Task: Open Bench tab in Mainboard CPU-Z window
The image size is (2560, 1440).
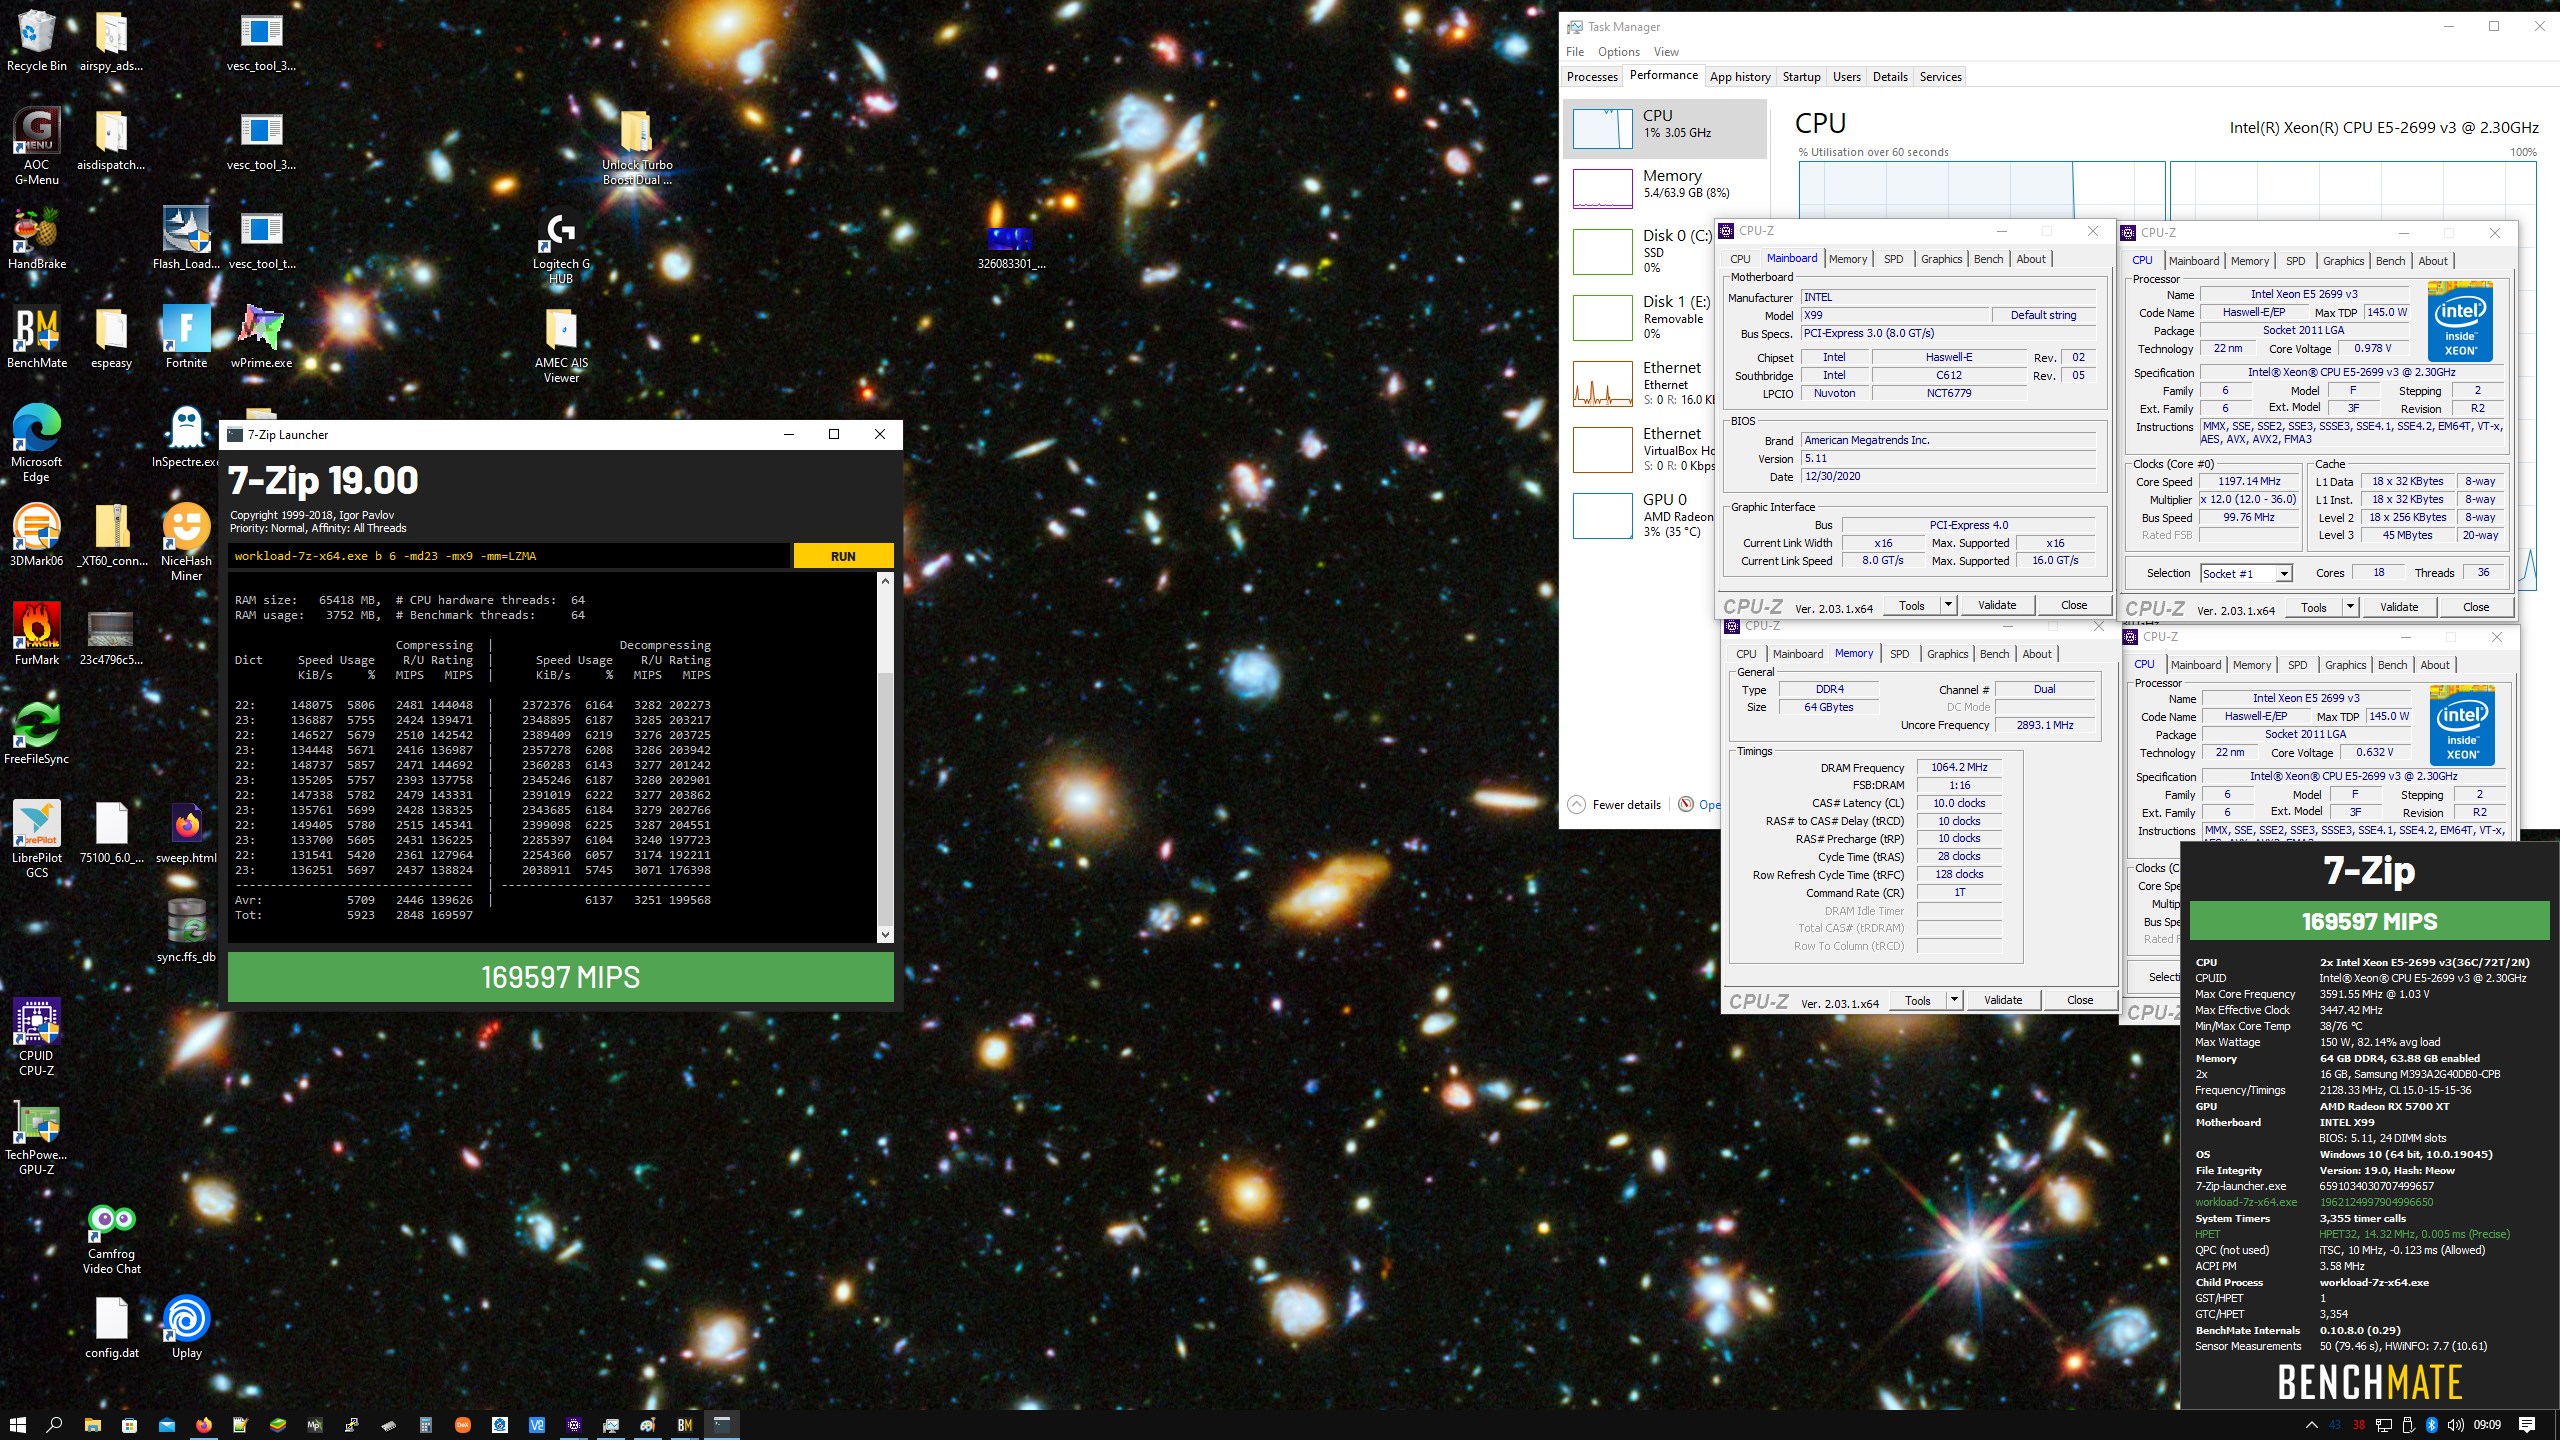Action: pyautogui.click(x=1988, y=259)
